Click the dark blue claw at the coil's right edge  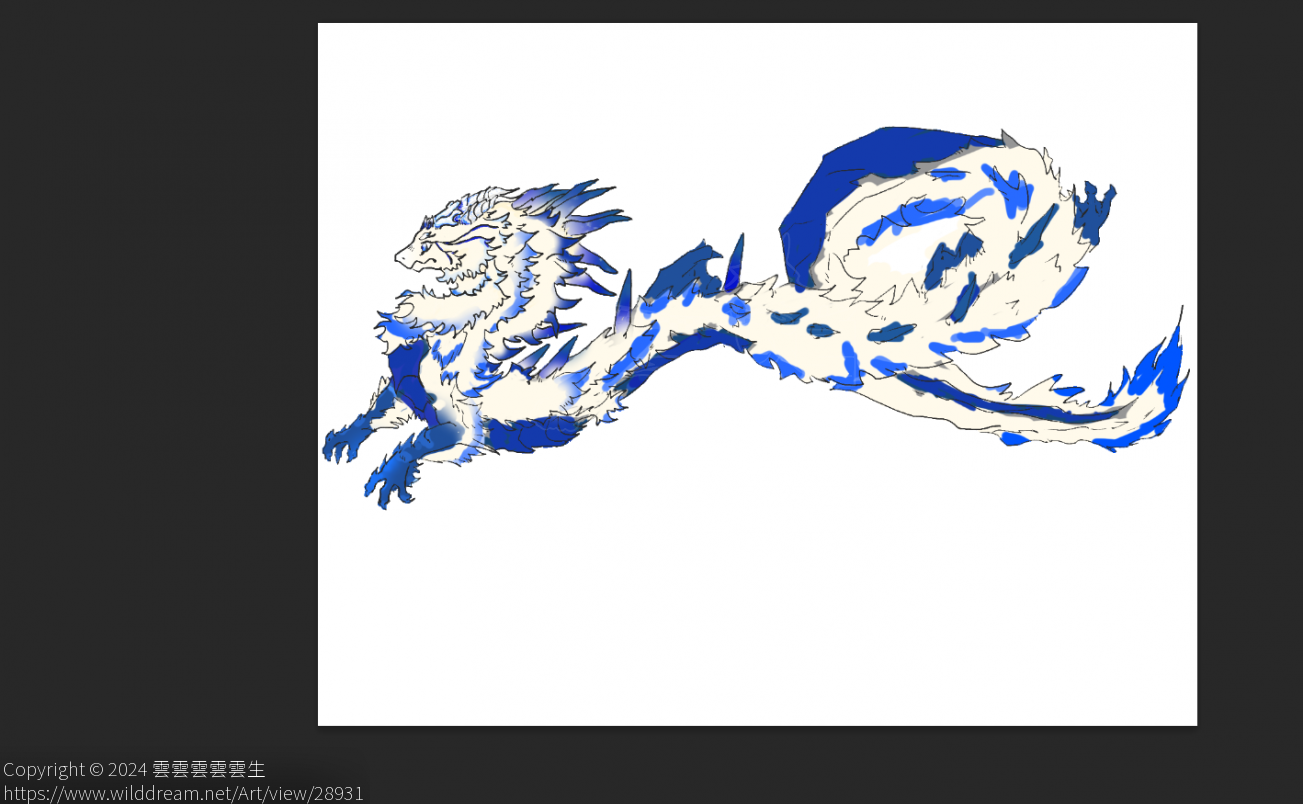click(x=1093, y=210)
